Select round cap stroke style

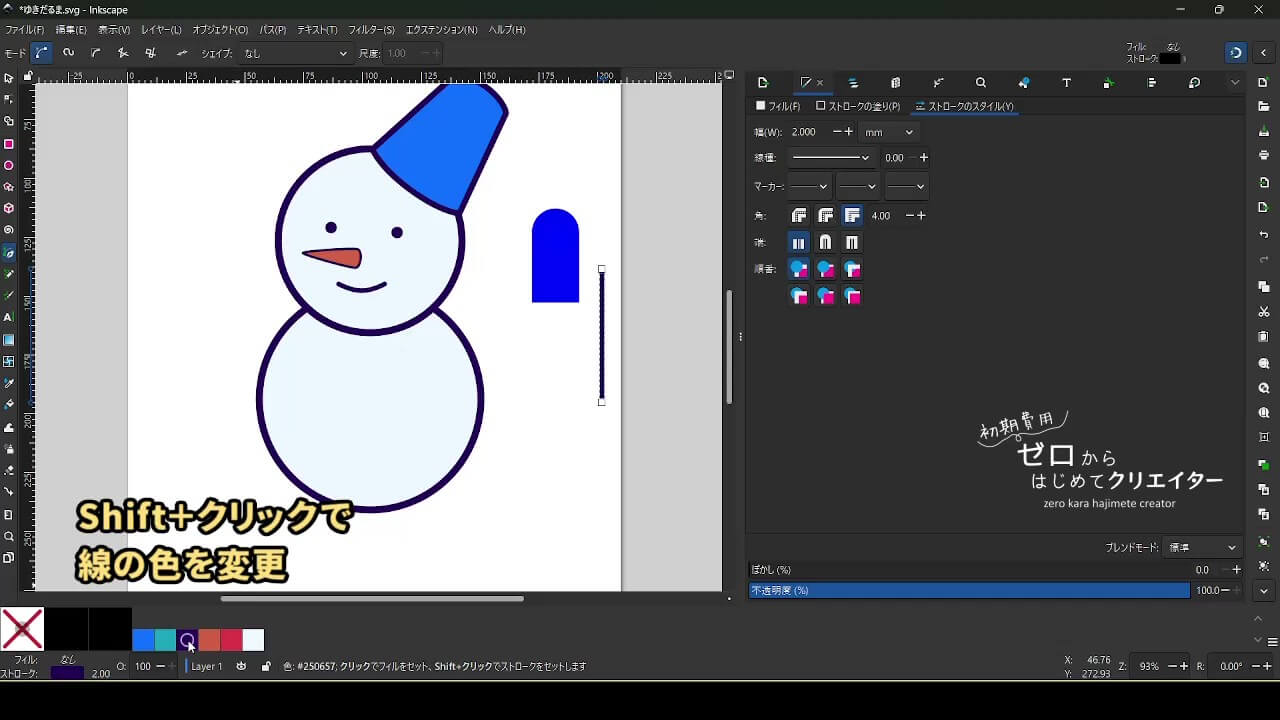(825, 243)
